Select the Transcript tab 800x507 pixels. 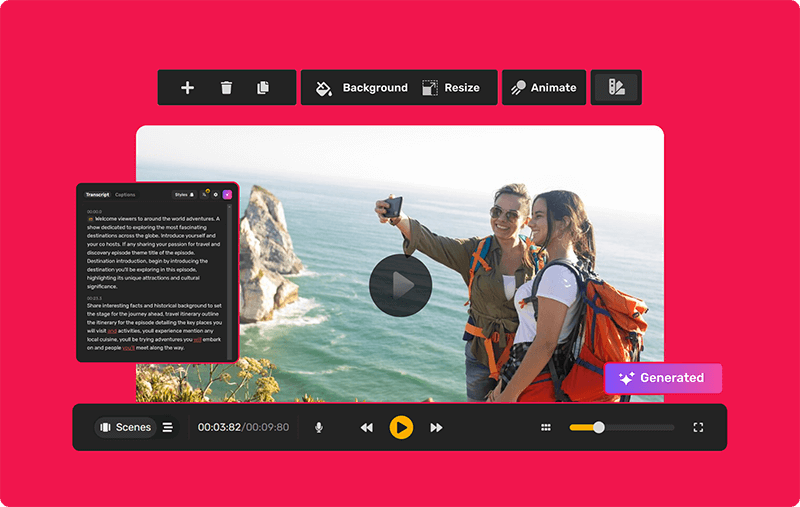[x=97, y=194]
